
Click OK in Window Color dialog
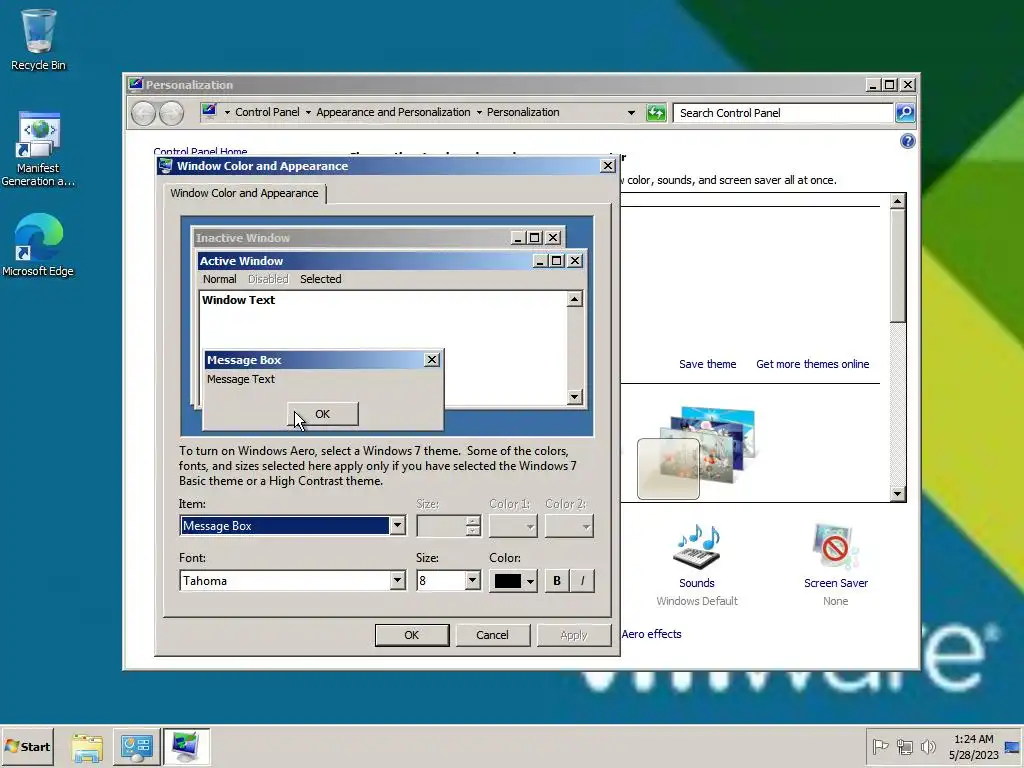point(411,635)
